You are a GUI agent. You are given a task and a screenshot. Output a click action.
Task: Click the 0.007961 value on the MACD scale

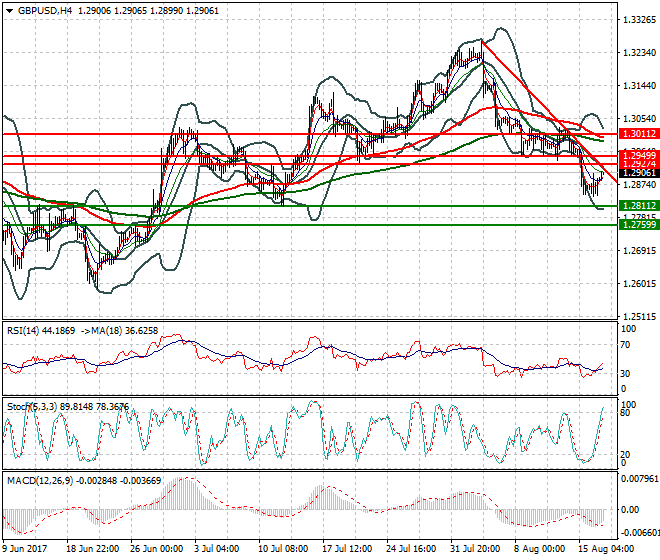coord(639,479)
